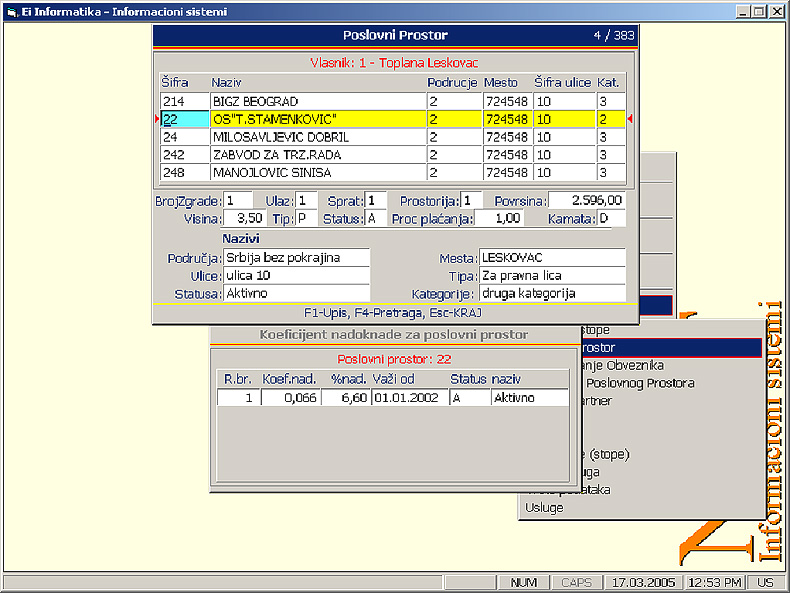The image size is (790, 593).
Task: Choose the Obveznika menu entry
Action: 625,365
